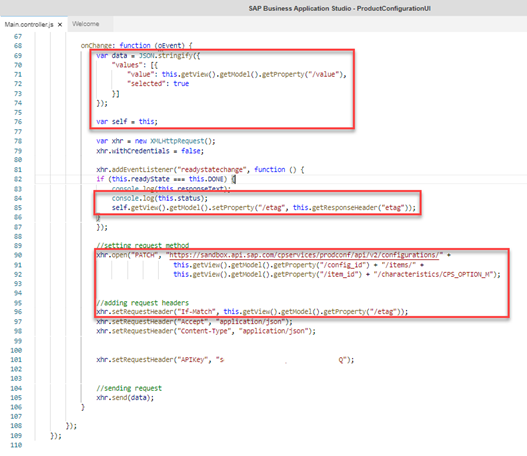
Task: Click the console.log(this.status) line
Action: 160,198
